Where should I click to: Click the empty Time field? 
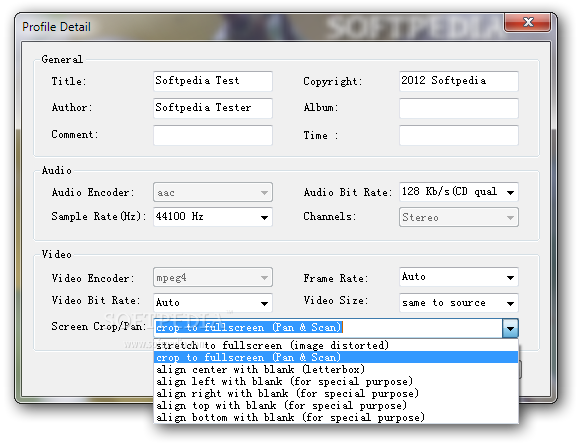coord(459,135)
